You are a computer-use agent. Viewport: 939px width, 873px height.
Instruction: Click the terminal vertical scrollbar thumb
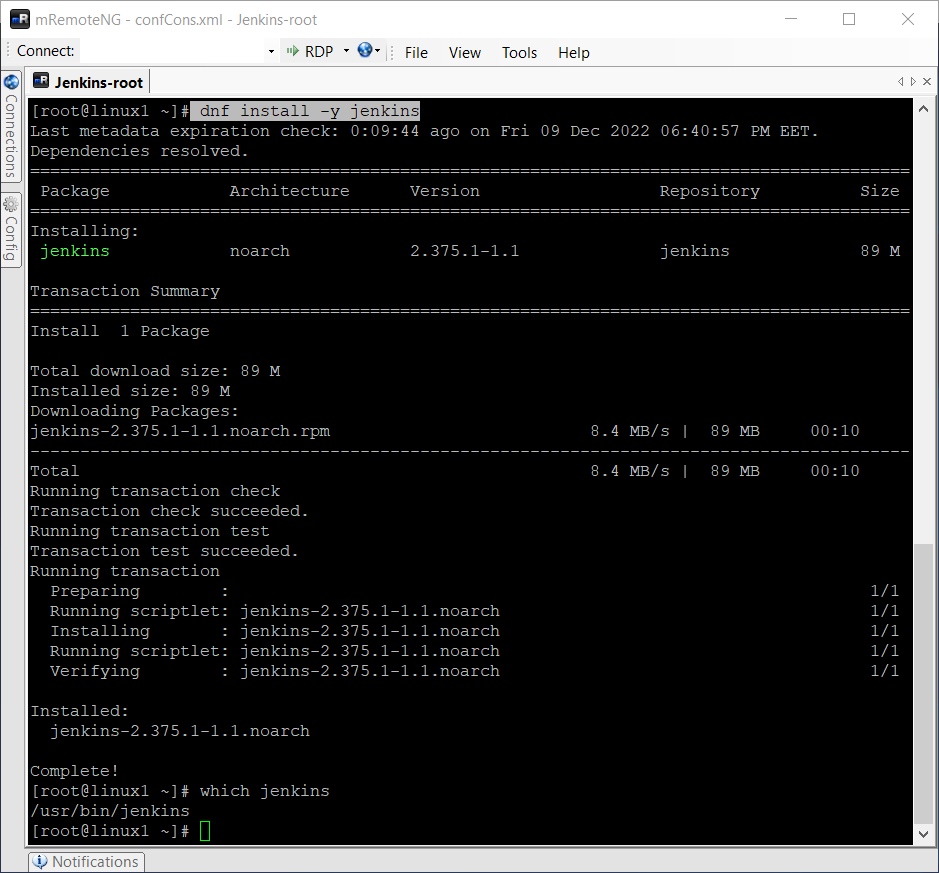click(x=923, y=683)
